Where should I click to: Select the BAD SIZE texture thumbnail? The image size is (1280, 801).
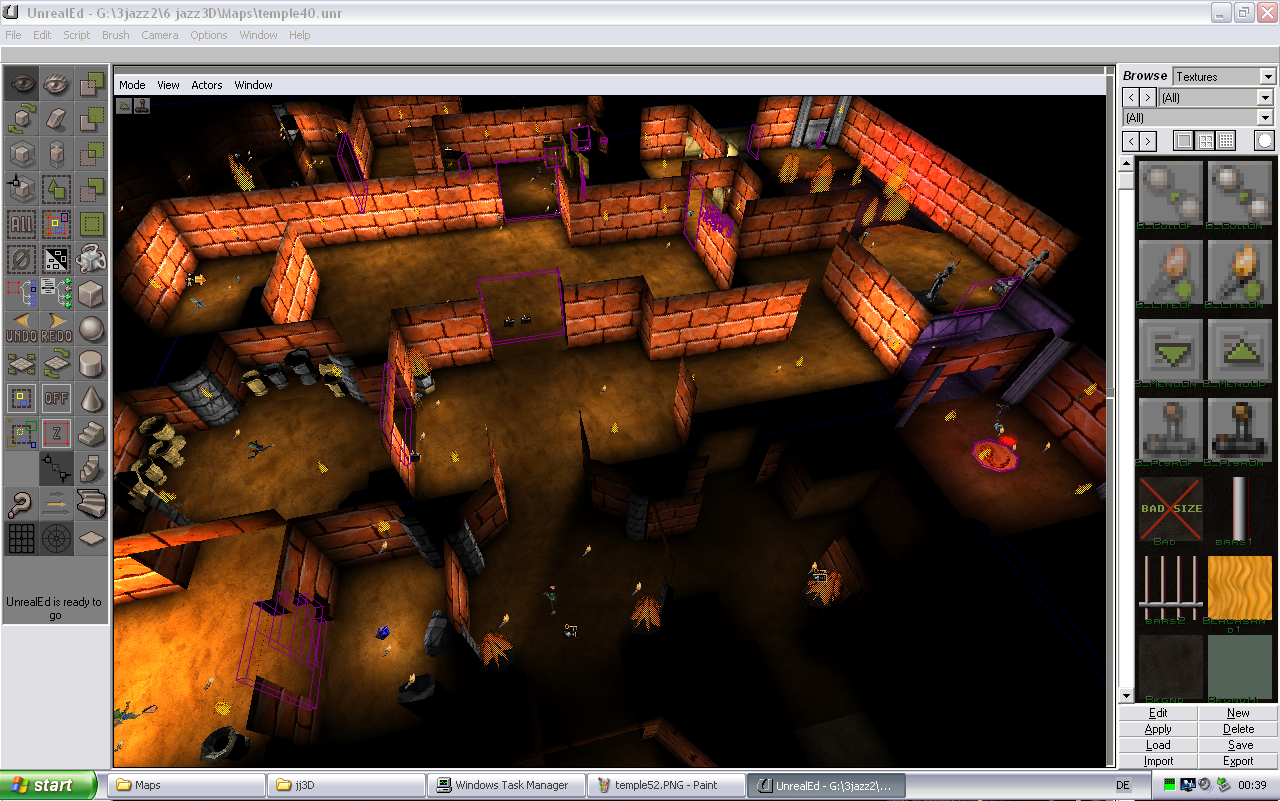[x=1170, y=509]
